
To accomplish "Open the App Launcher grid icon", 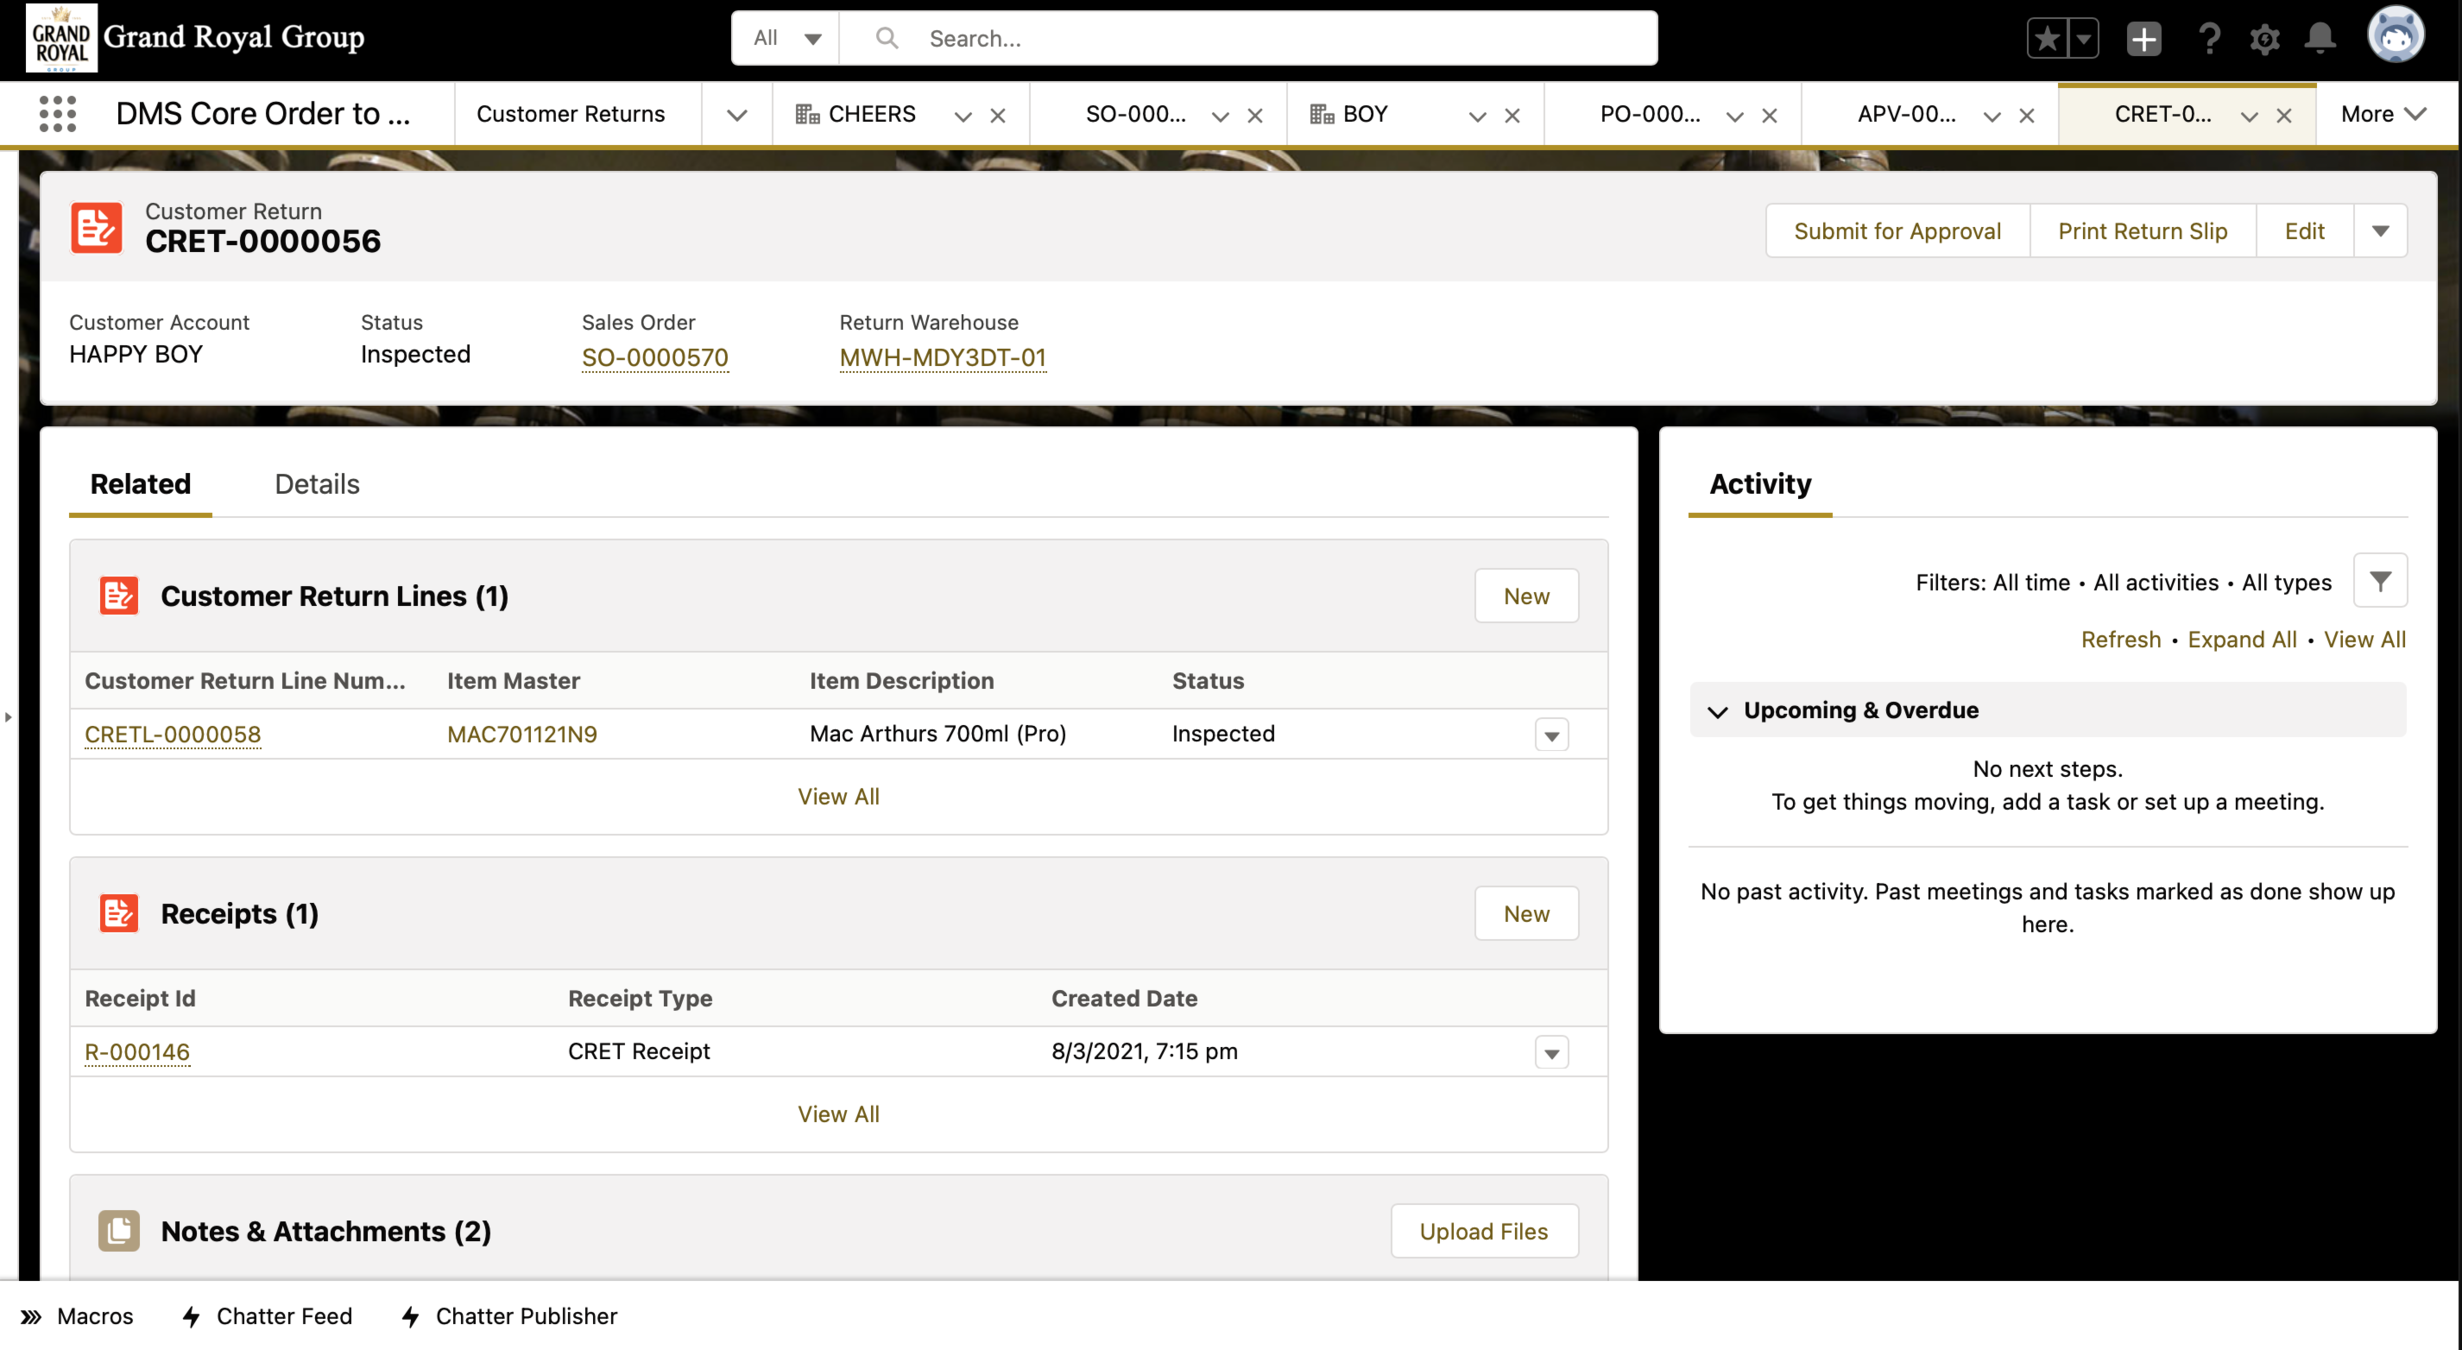I will click(58, 114).
